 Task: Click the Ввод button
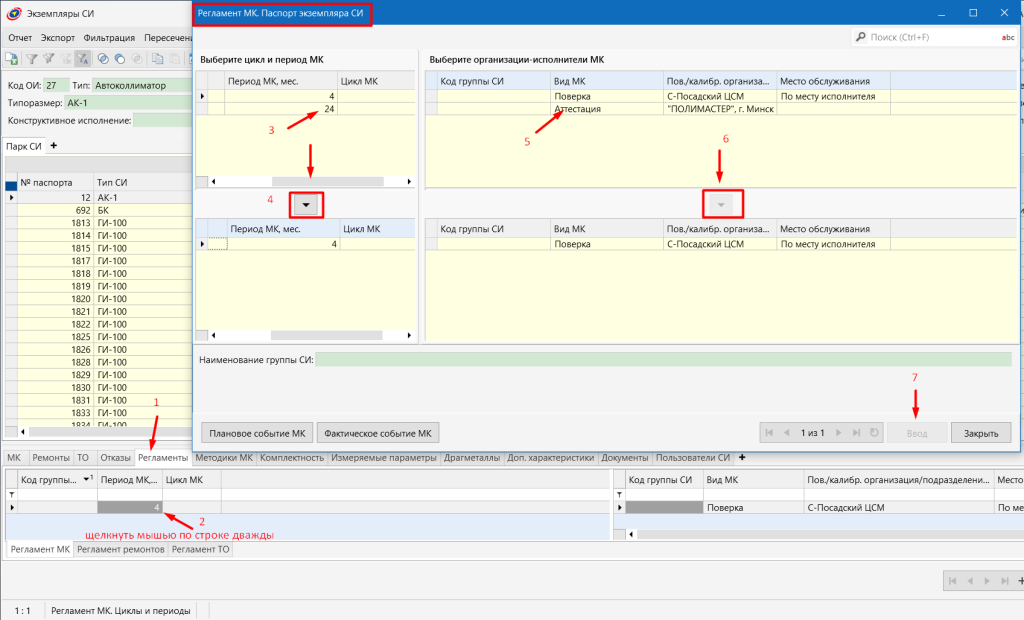click(917, 433)
